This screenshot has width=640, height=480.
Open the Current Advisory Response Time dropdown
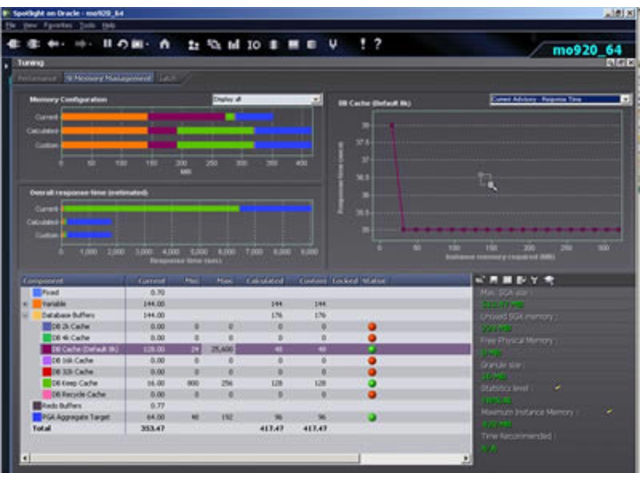click(560, 100)
